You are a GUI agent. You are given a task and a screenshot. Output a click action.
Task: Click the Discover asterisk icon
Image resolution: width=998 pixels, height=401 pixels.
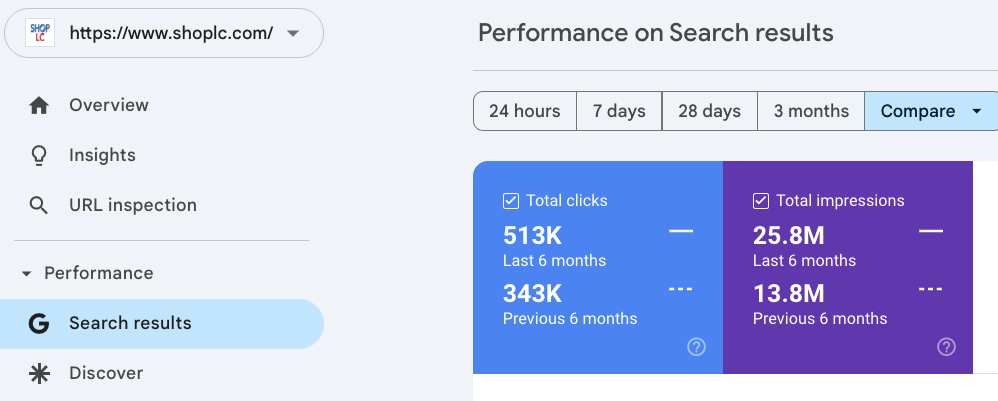pos(39,373)
